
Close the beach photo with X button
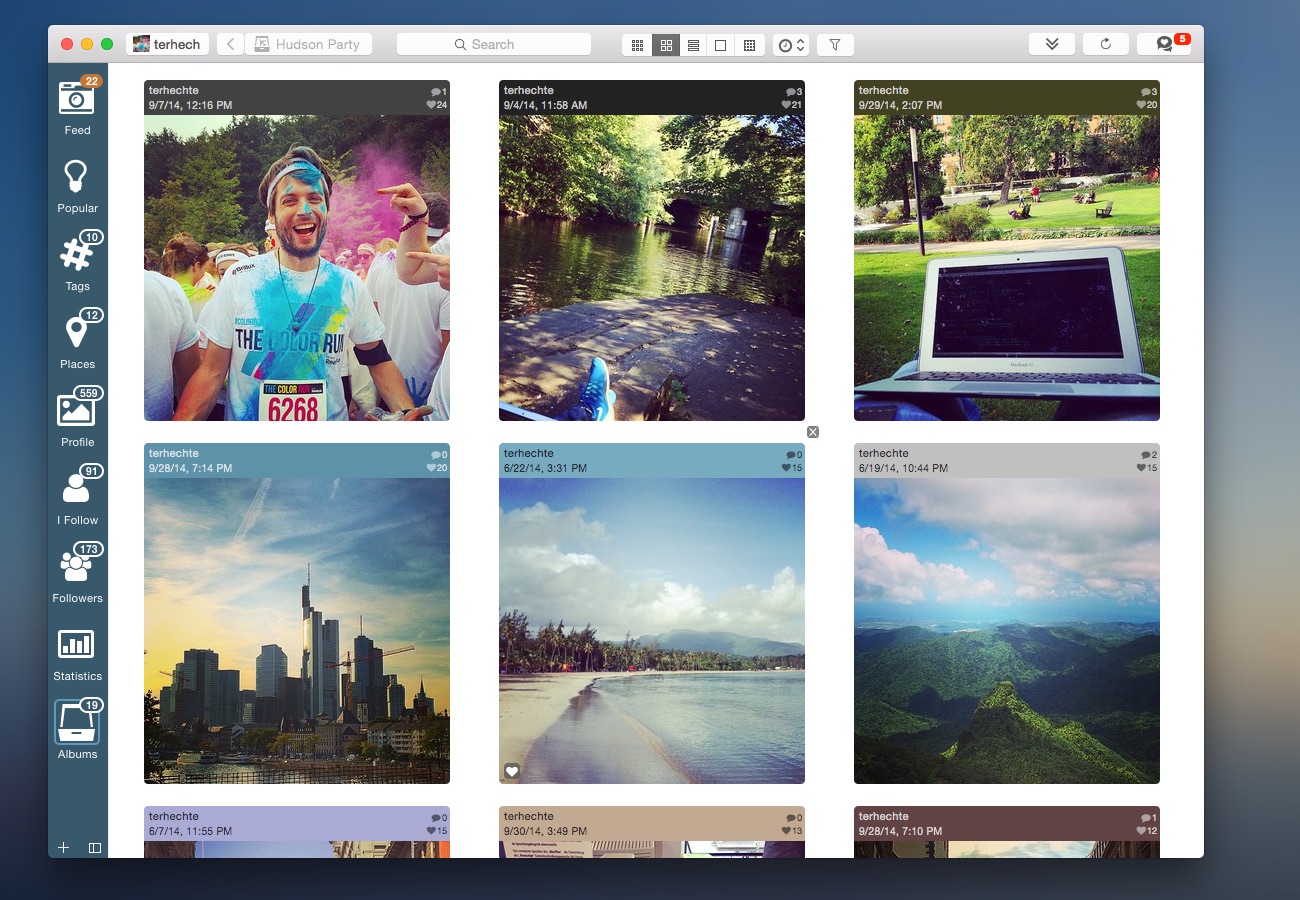tap(813, 432)
